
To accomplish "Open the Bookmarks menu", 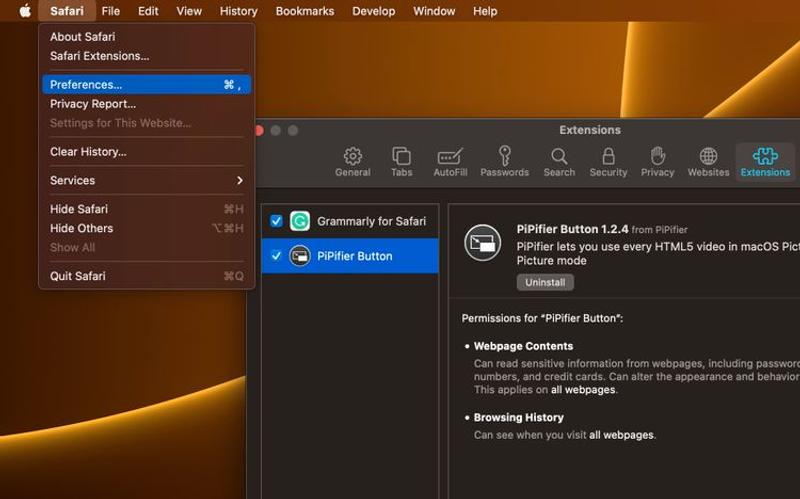I will click(x=305, y=11).
